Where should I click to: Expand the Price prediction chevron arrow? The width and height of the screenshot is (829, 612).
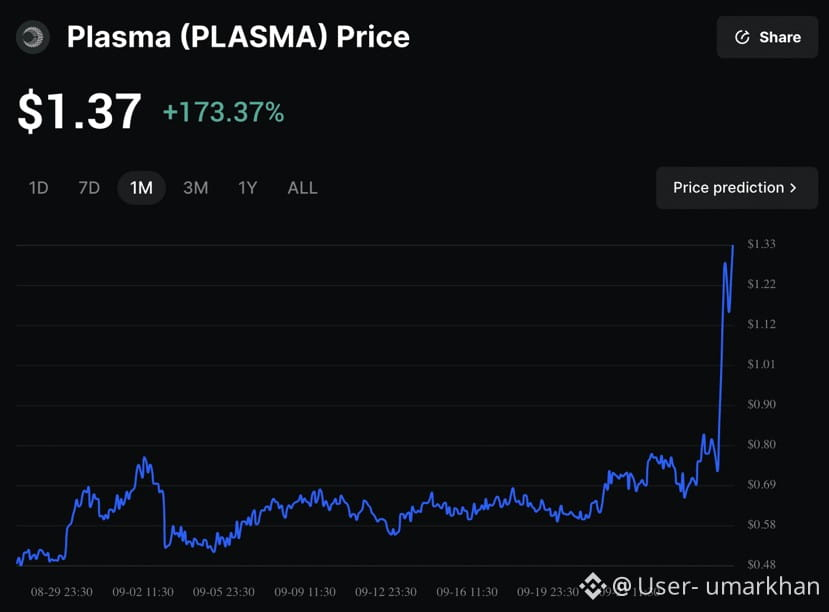(x=794, y=188)
